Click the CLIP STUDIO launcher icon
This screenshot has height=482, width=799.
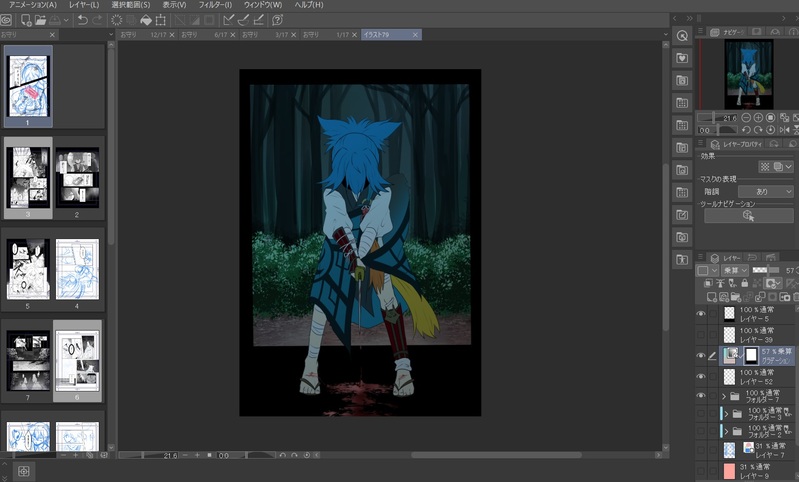[x=7, y=20]
